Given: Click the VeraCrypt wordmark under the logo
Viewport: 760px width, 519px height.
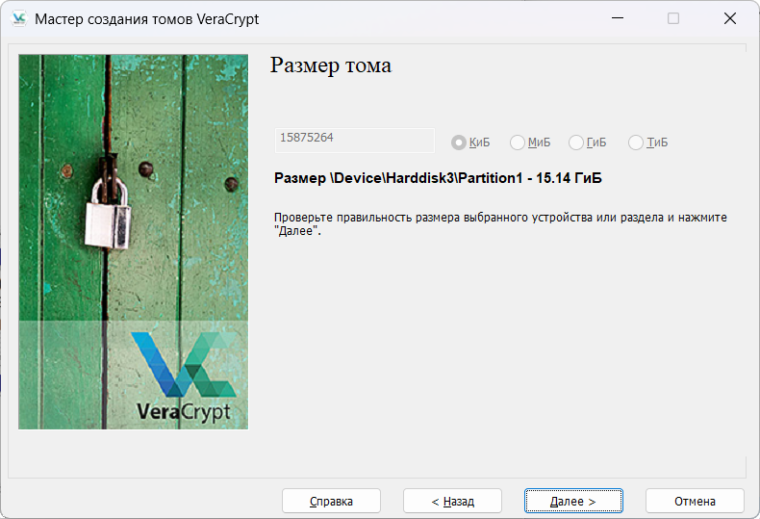Looking at the screenshot, I should [x=183, y=412].
